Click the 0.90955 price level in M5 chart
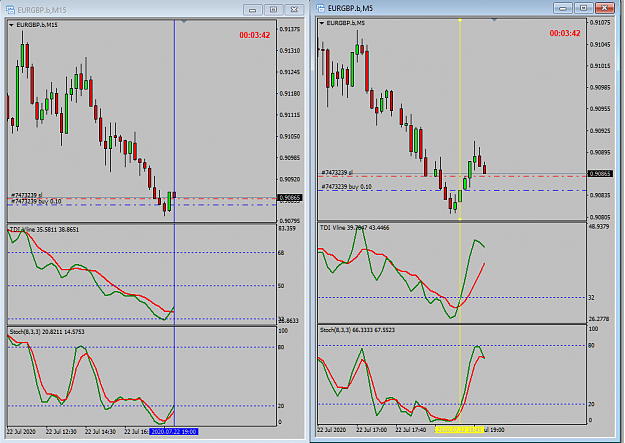 pos(600,109)
